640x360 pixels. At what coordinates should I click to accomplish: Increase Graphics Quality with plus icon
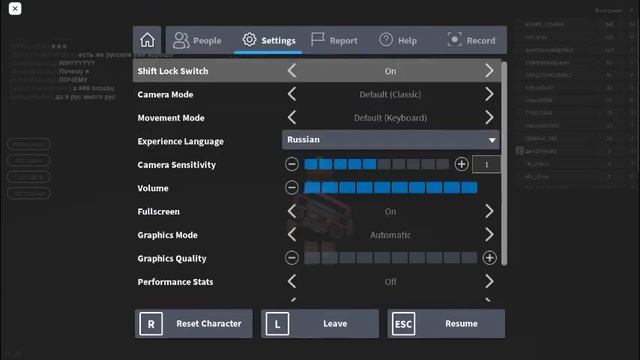[x=489, y=258]
